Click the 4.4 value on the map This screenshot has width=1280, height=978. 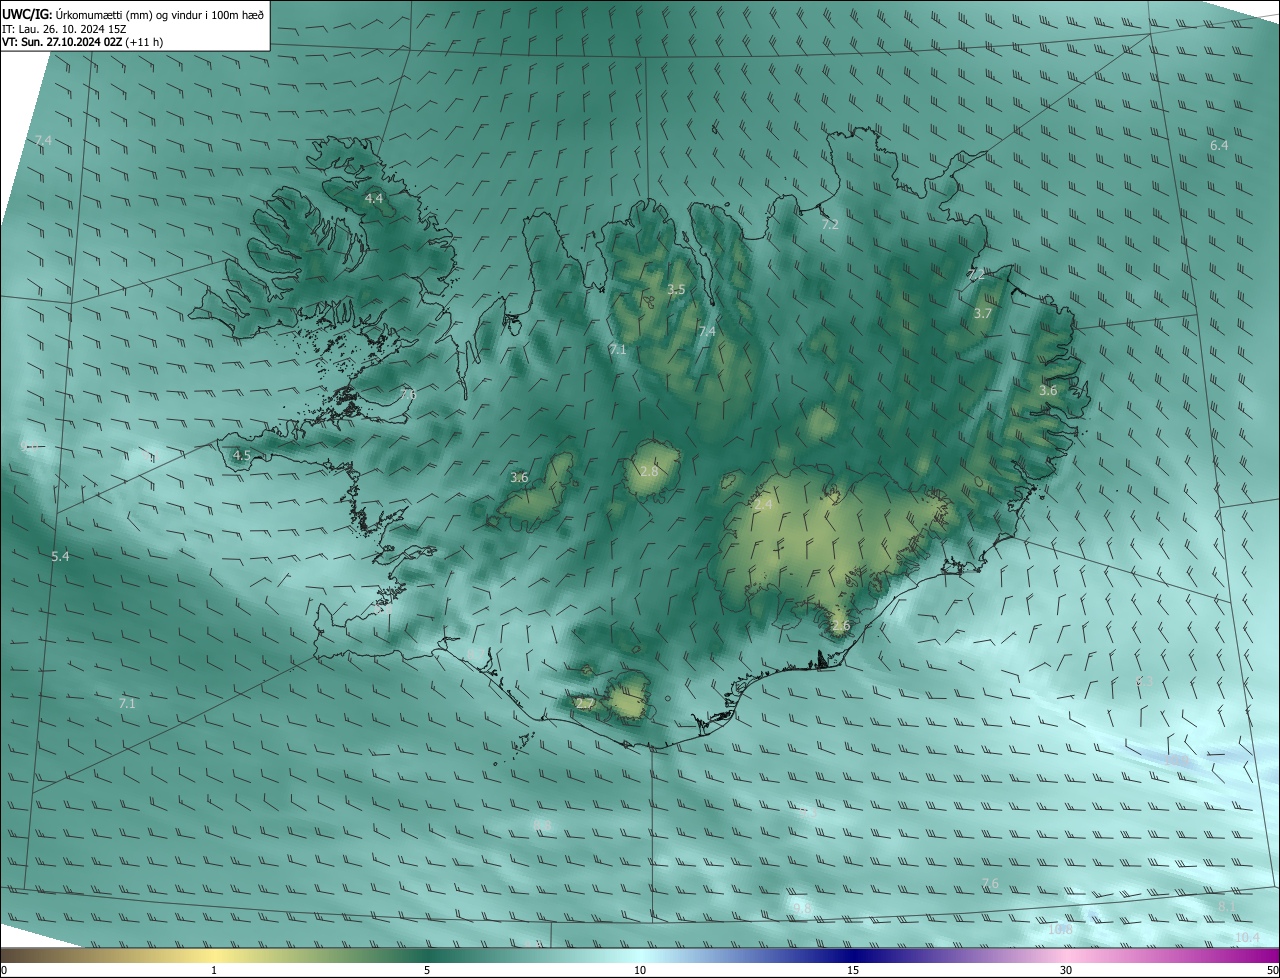(x=373, y=199)
